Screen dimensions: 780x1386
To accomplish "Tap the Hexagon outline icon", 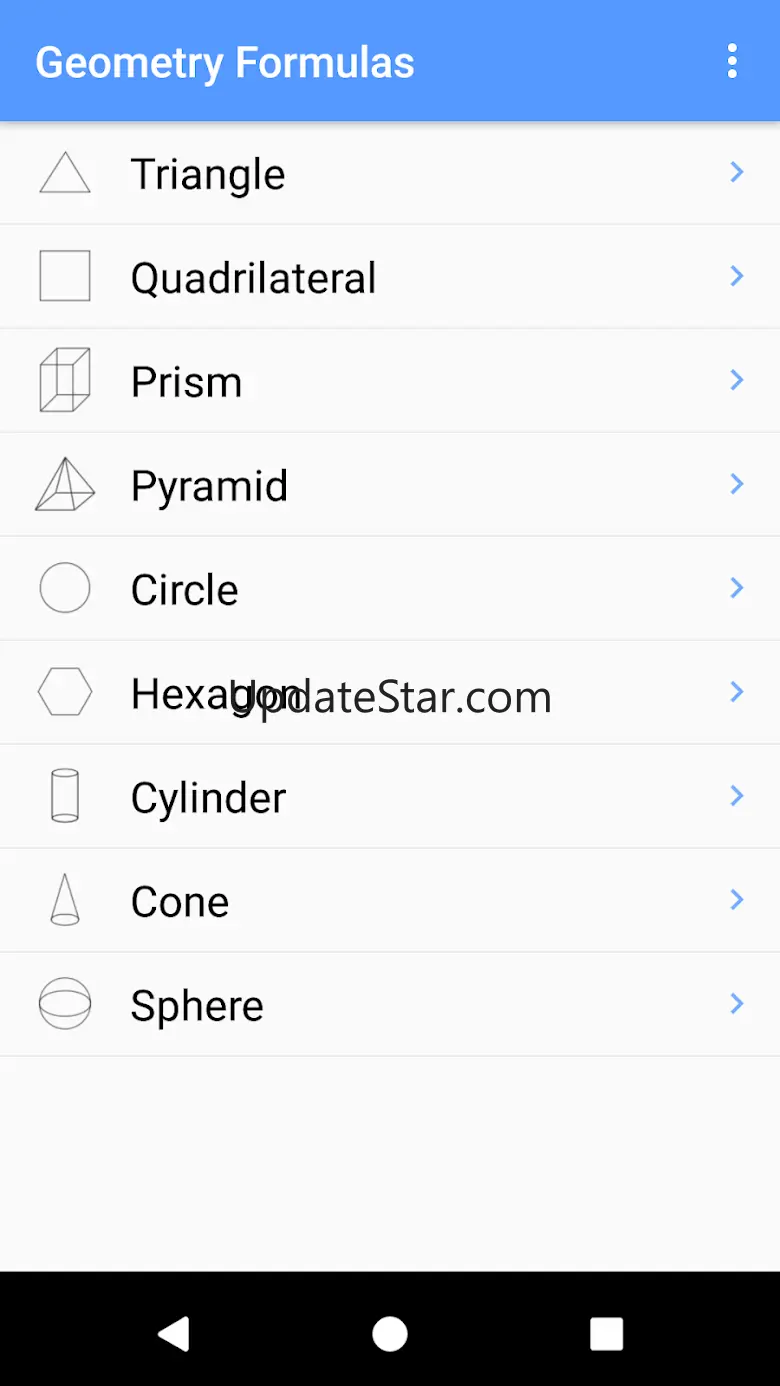I will coord(65,692).
